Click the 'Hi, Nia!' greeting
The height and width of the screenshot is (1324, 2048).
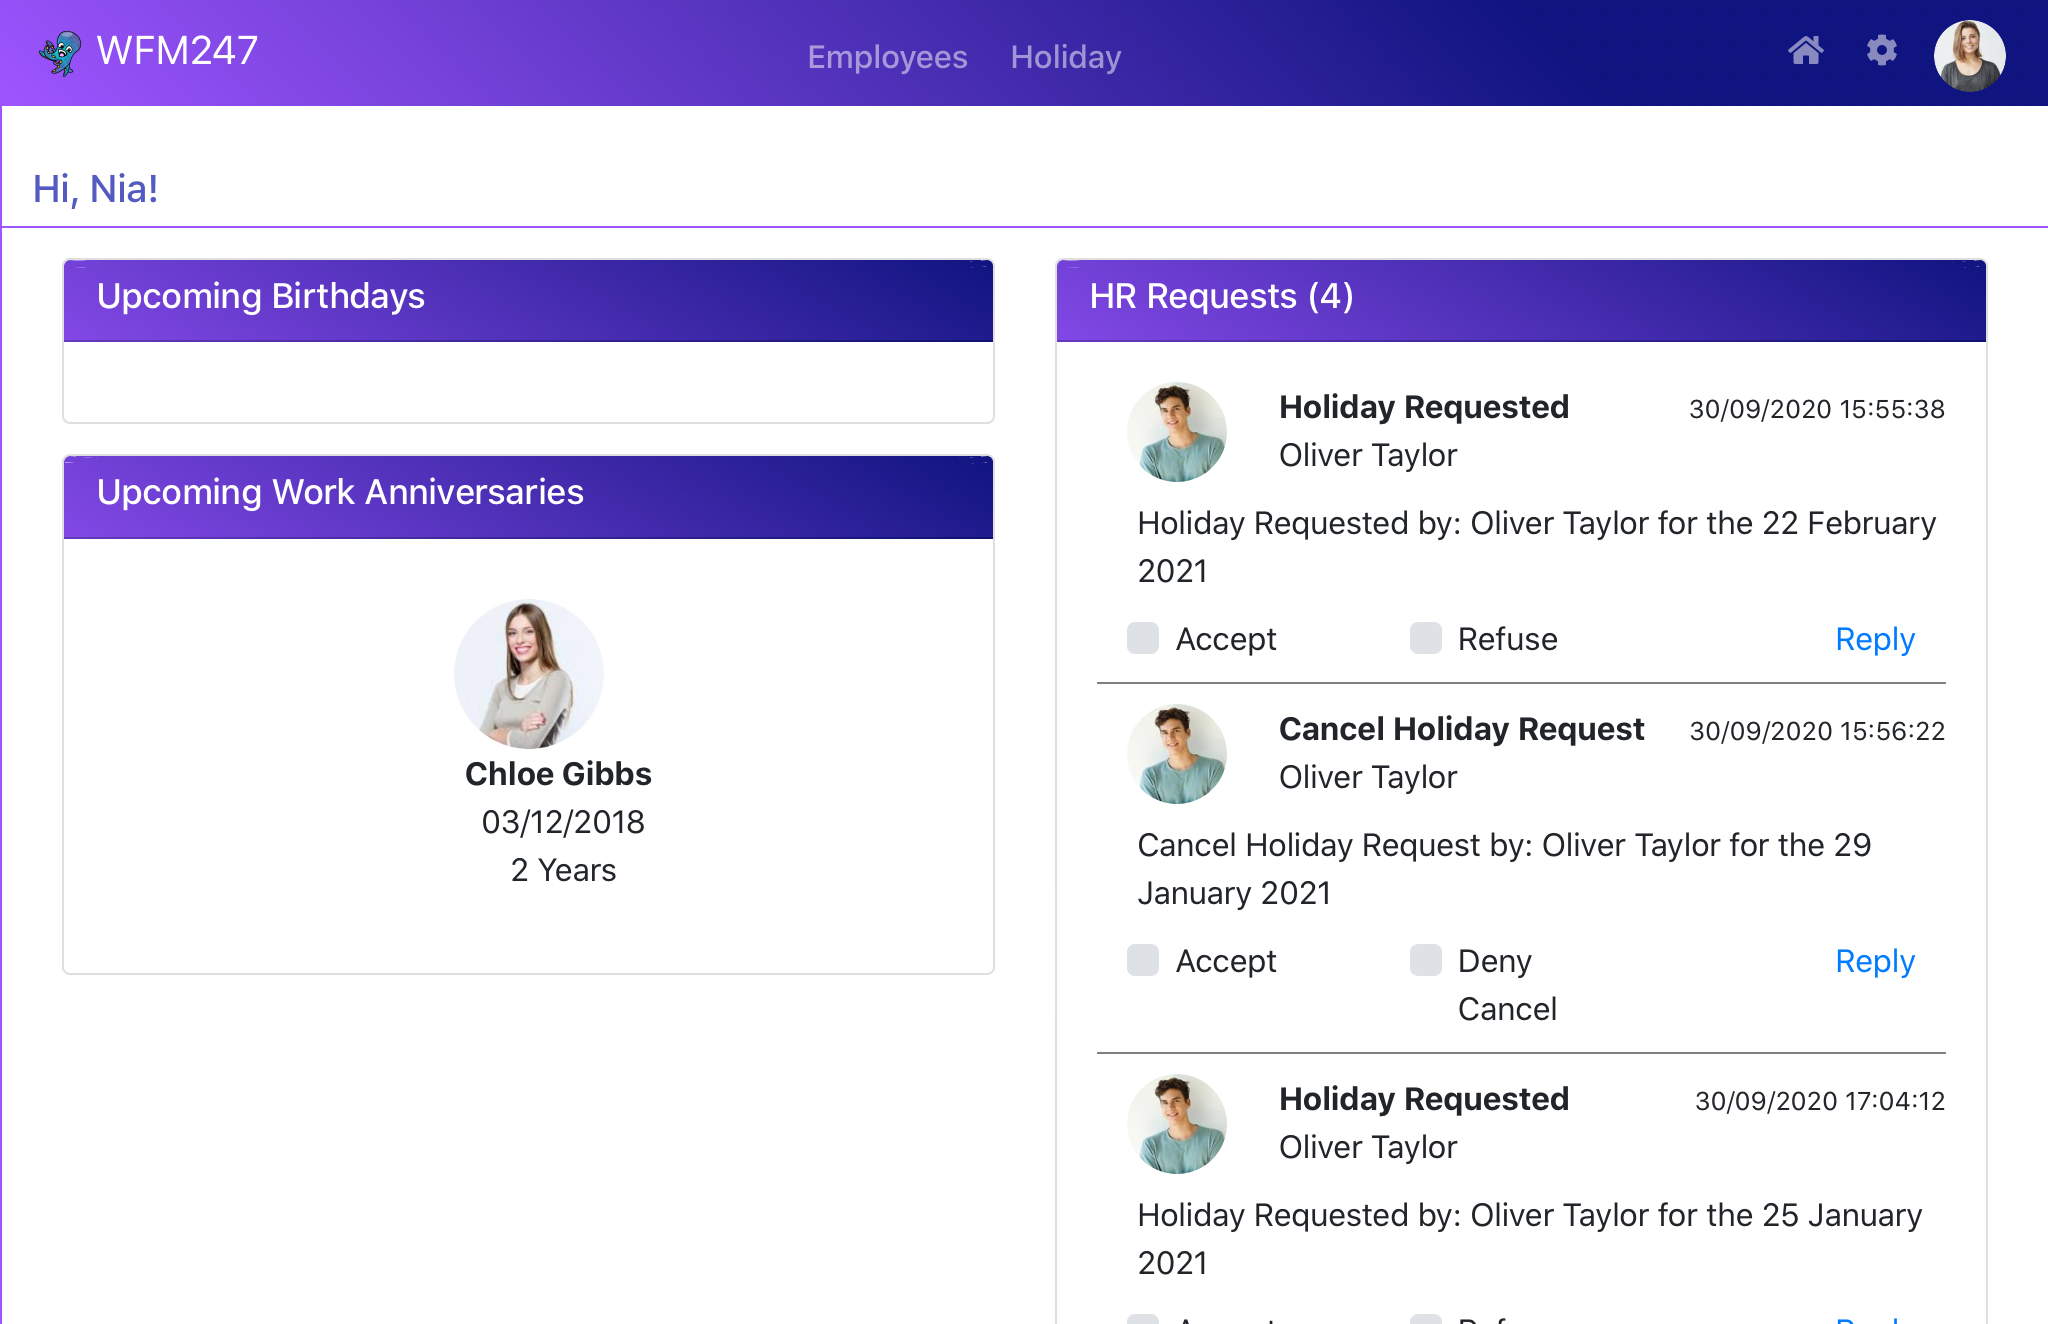click(95, 189)
